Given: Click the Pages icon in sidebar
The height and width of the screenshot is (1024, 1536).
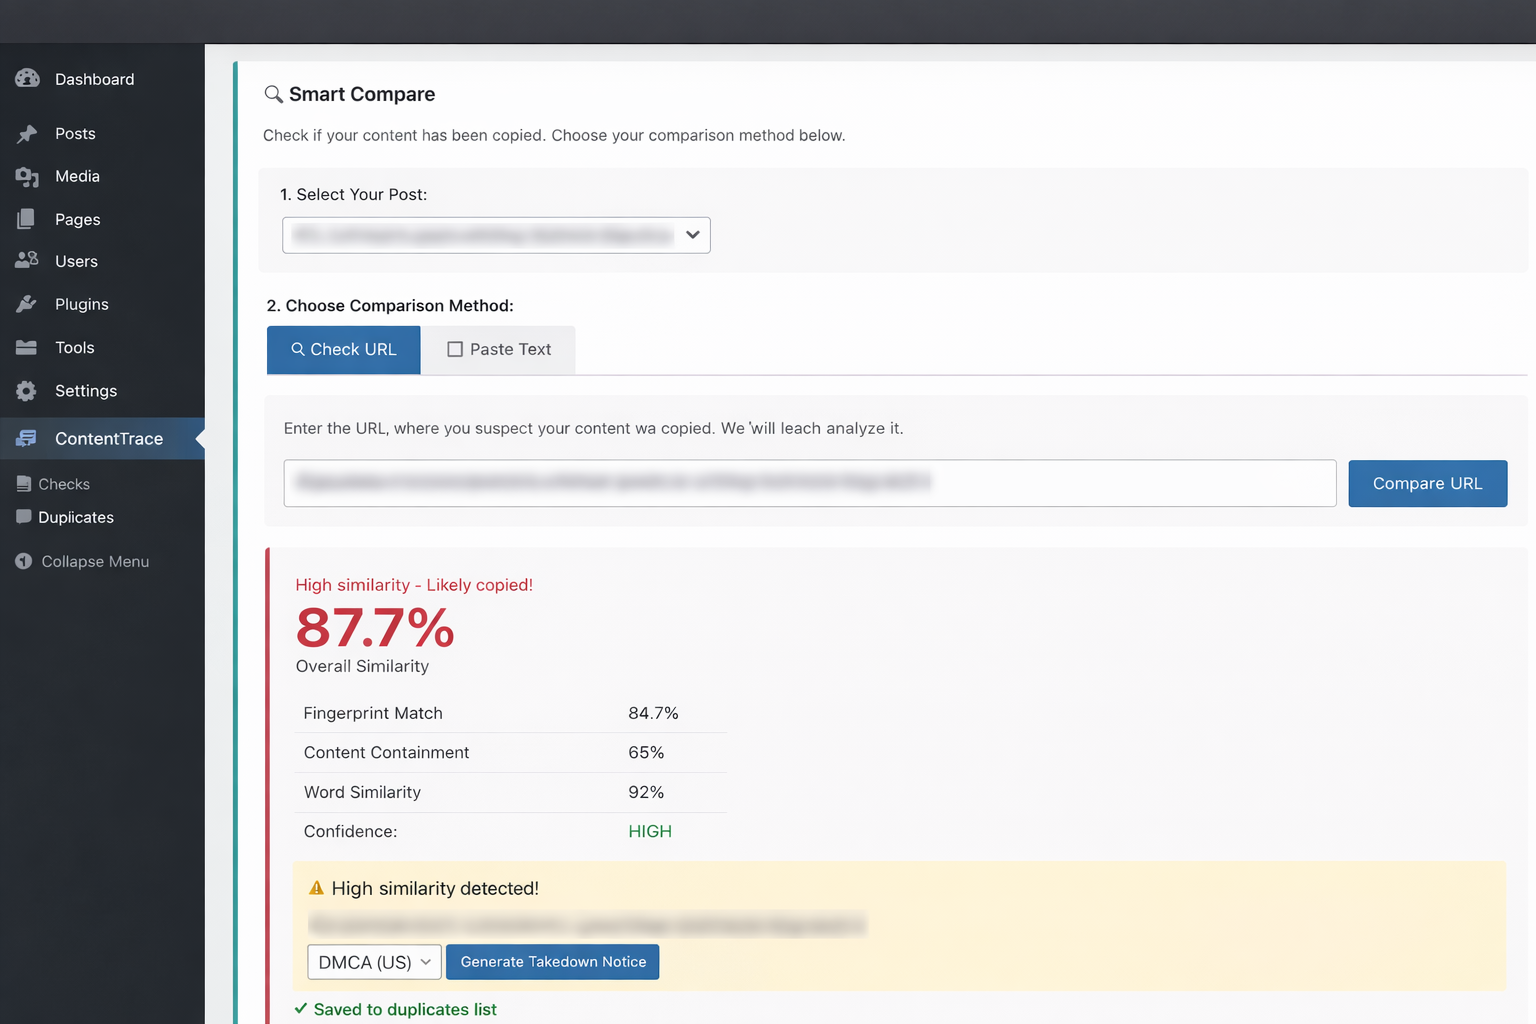Looking at the screenshot, I should click(27, 219).
